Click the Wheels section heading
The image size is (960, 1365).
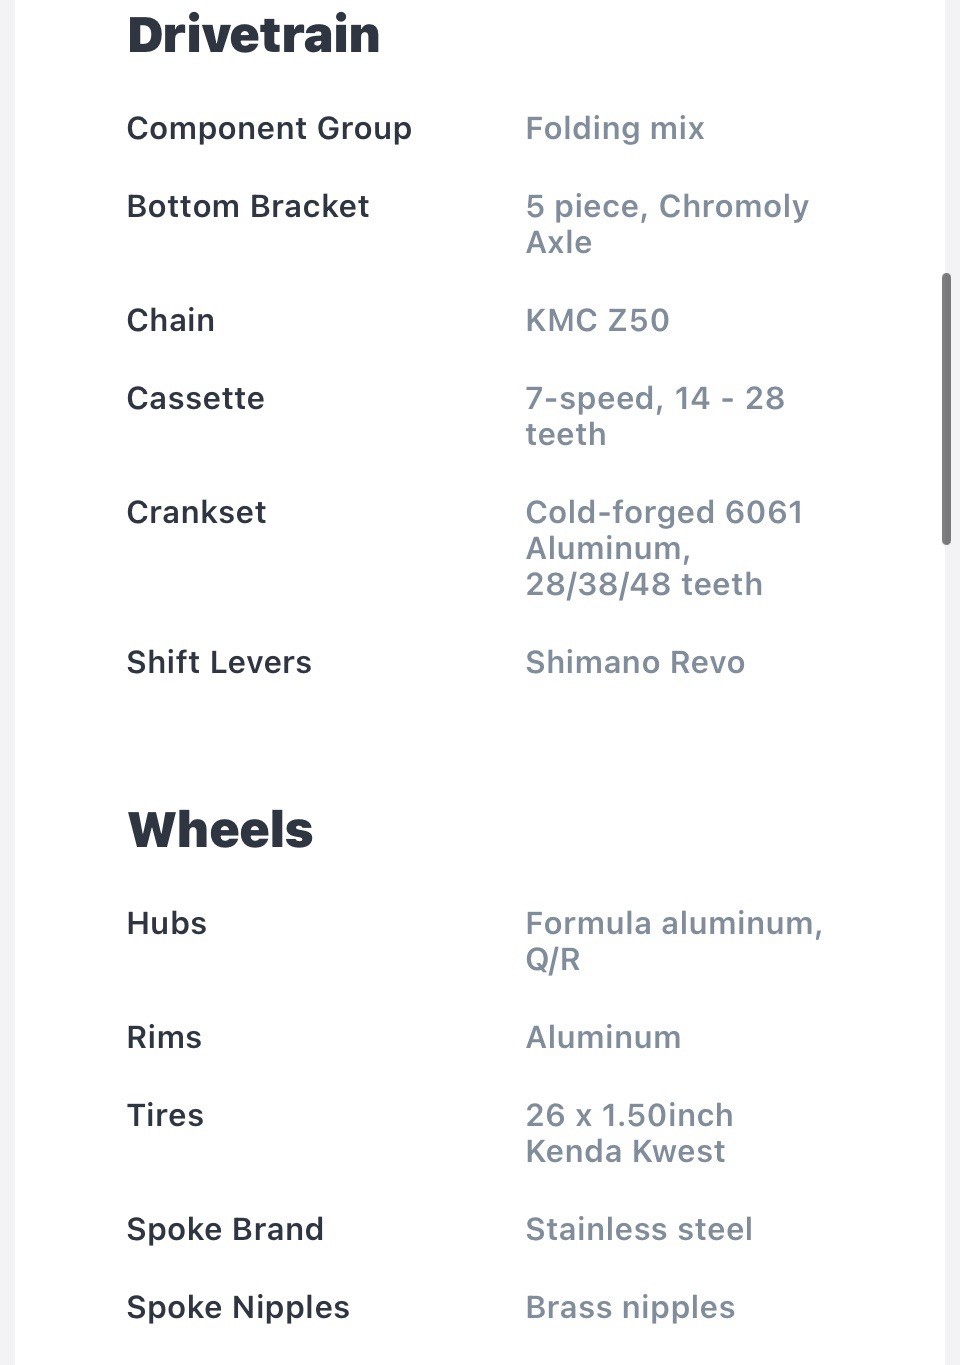[x=220, y=830]
